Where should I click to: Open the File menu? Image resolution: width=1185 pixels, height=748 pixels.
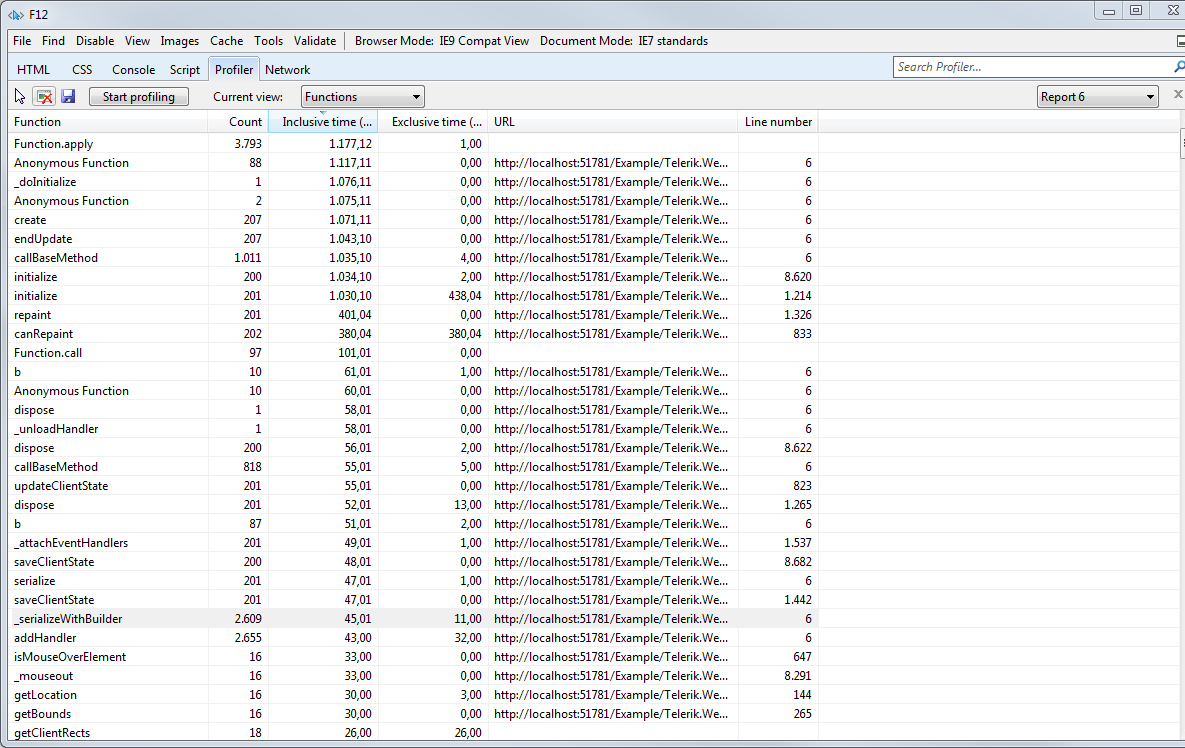22,41
